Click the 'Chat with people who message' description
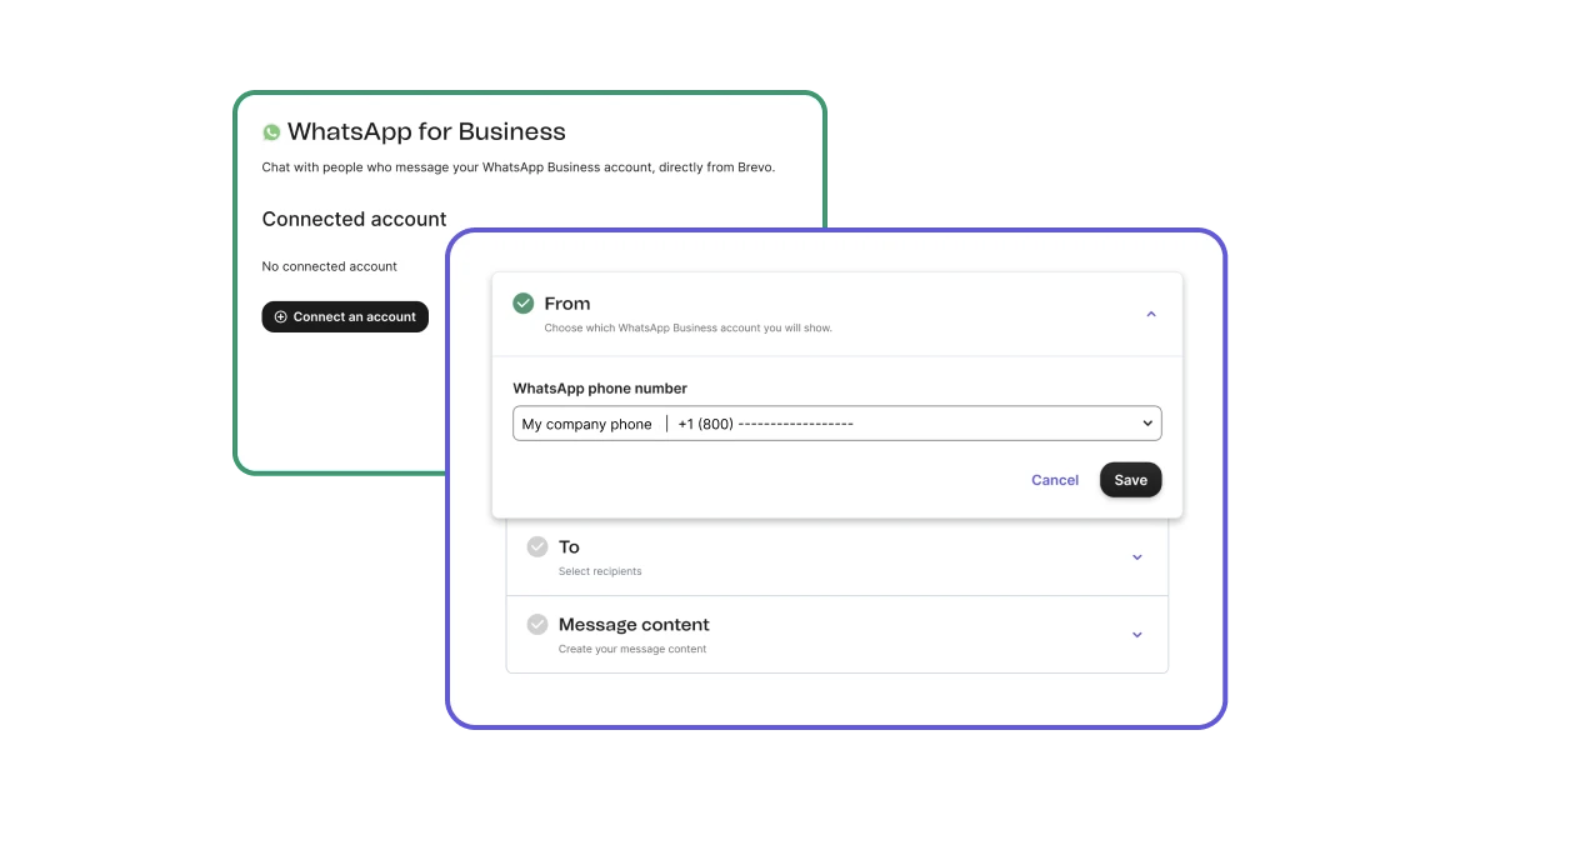This screenshot has width=1576, height=850. coord(518,168)
